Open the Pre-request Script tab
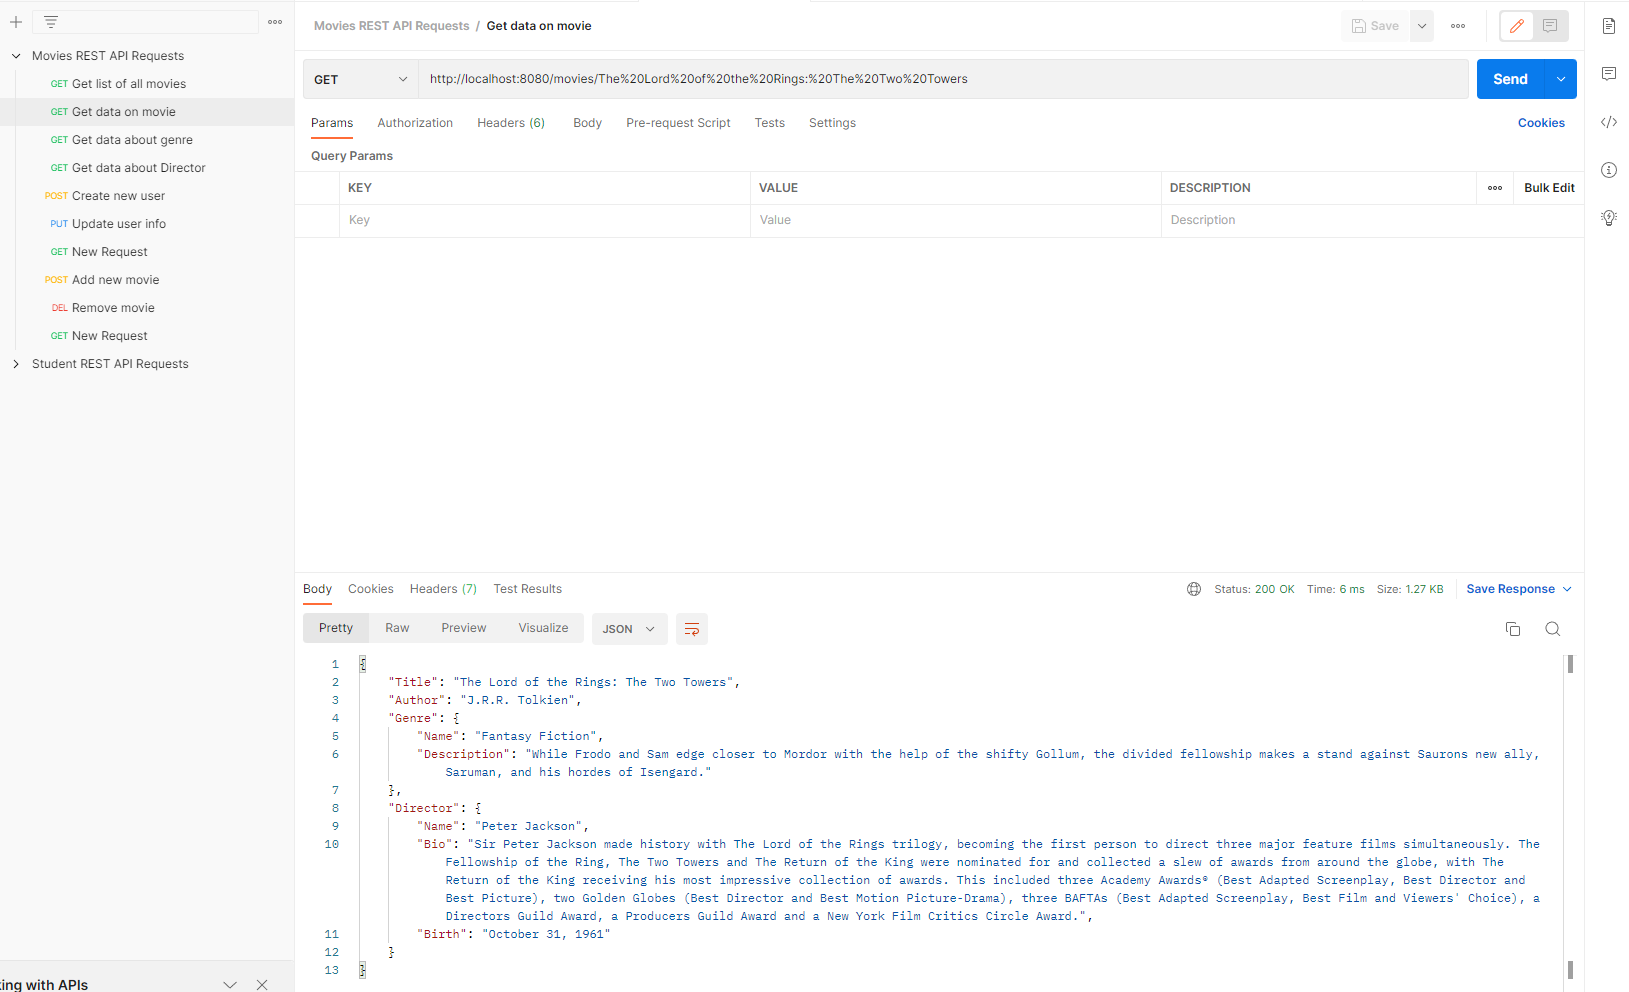Viewport: 1629px width, 992px height. 678,123
